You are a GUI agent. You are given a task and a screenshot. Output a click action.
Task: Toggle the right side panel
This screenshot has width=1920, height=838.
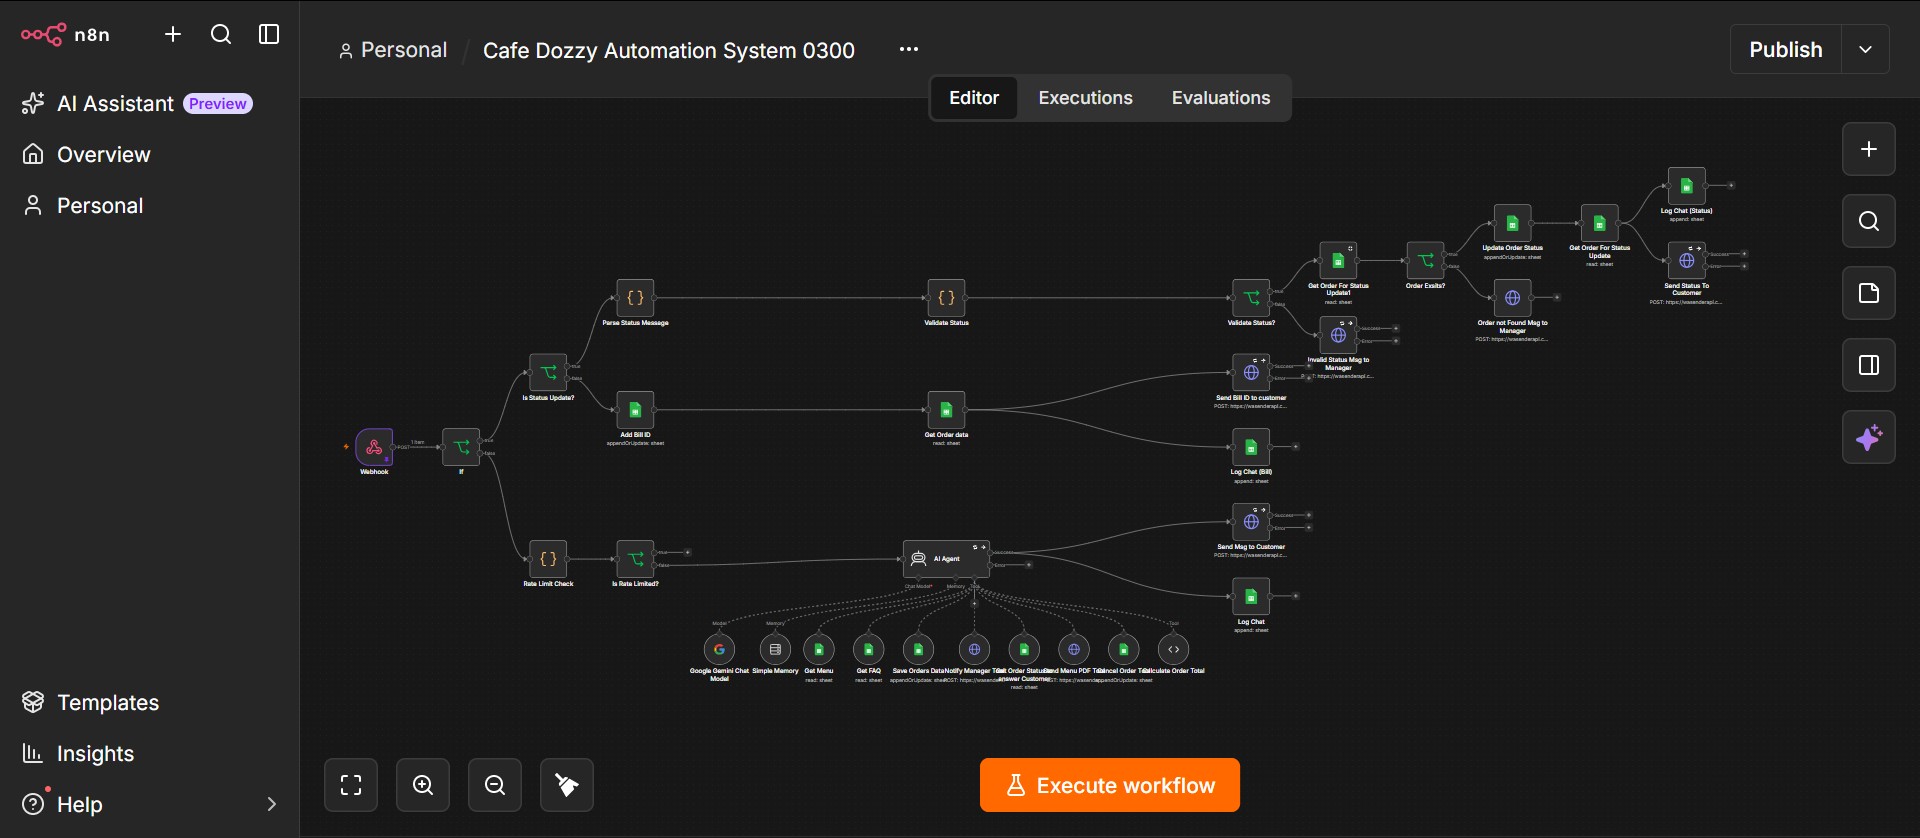point(1869,365)
